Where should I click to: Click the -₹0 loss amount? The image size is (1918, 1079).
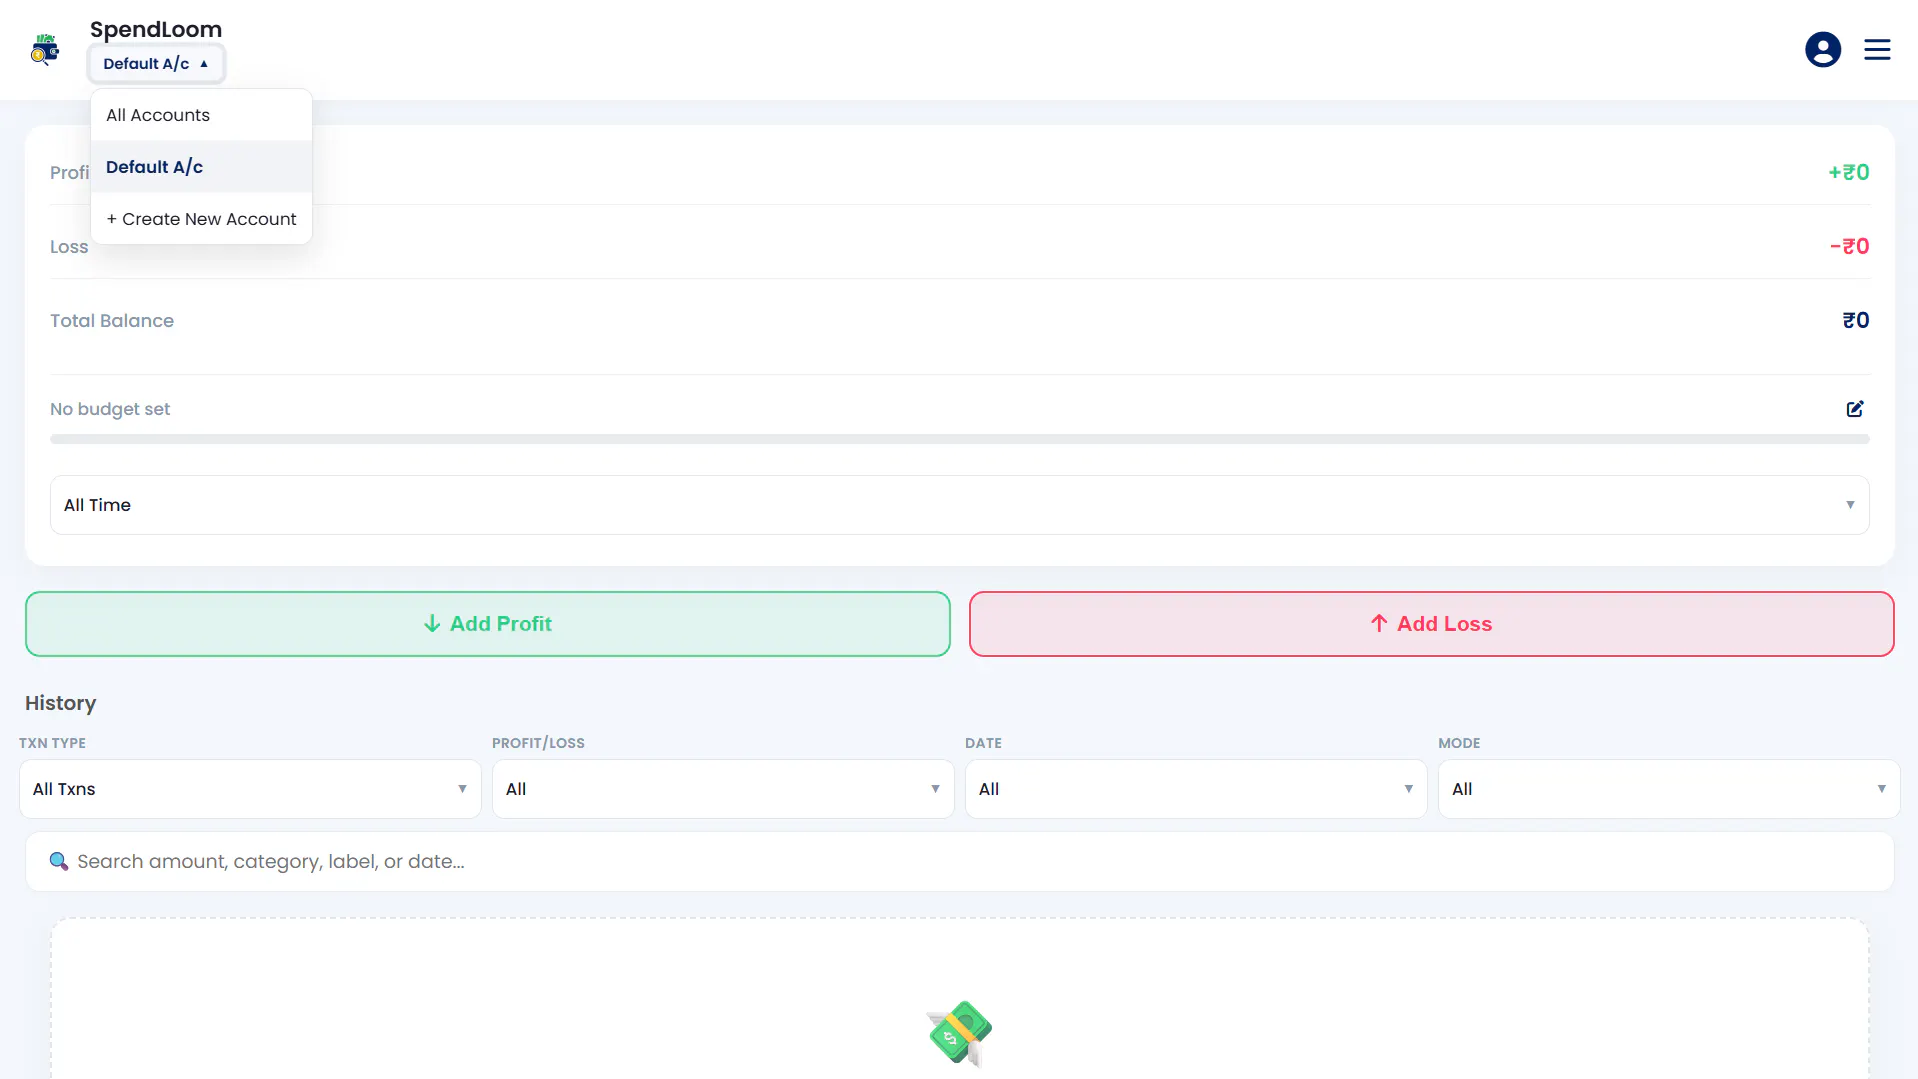1849,246
